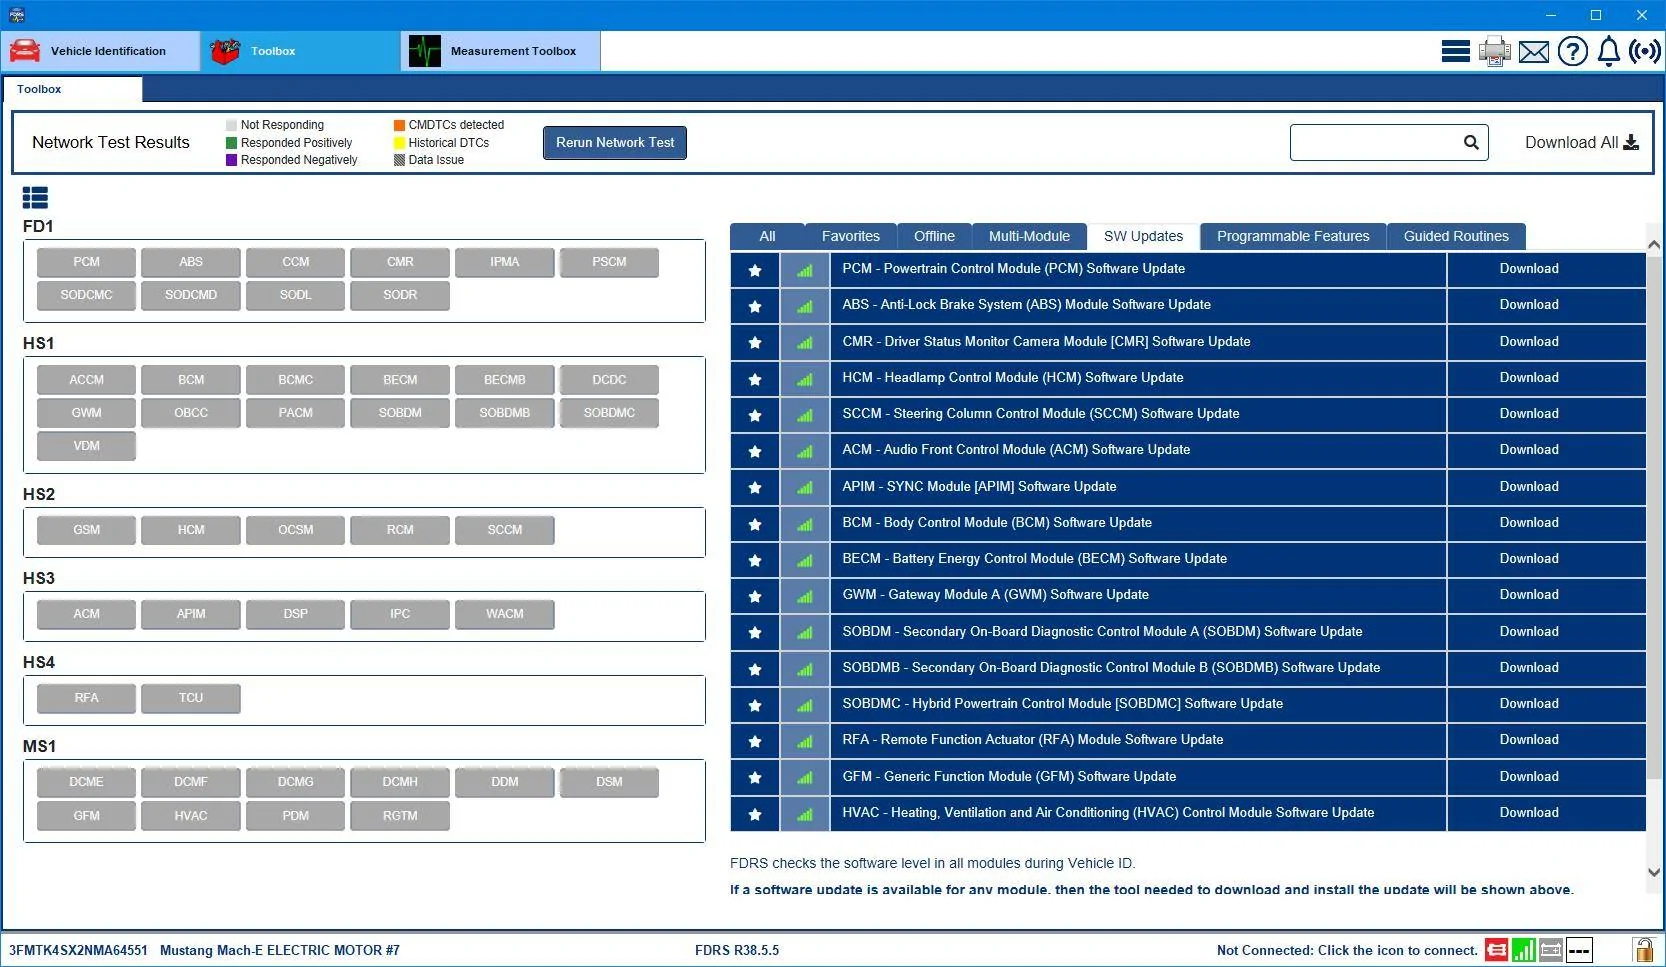Screen dimensions: 1666x967
Task: Click the gray device icon in the status bar
Action: [1551, 950]
